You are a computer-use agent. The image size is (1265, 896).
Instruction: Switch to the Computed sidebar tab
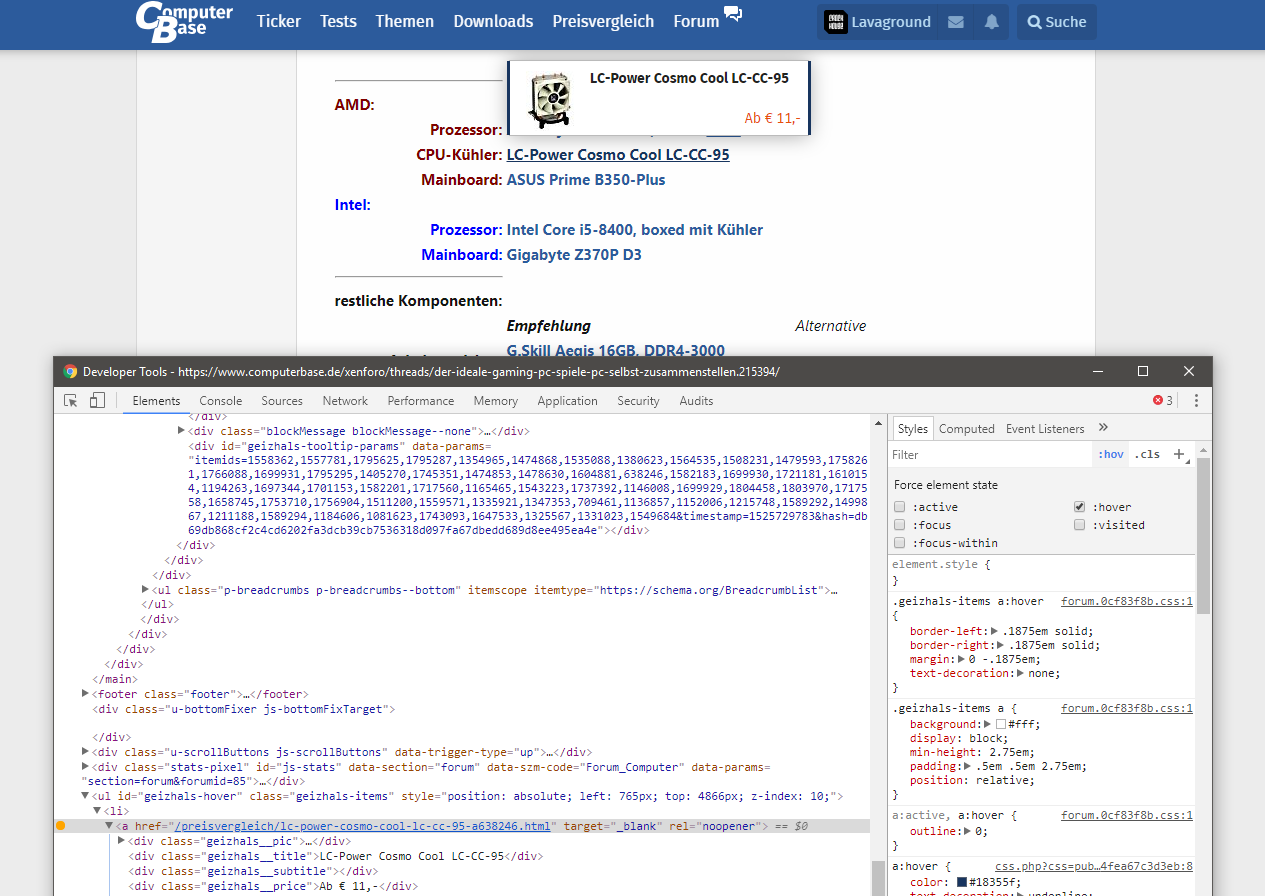[967, 428]
